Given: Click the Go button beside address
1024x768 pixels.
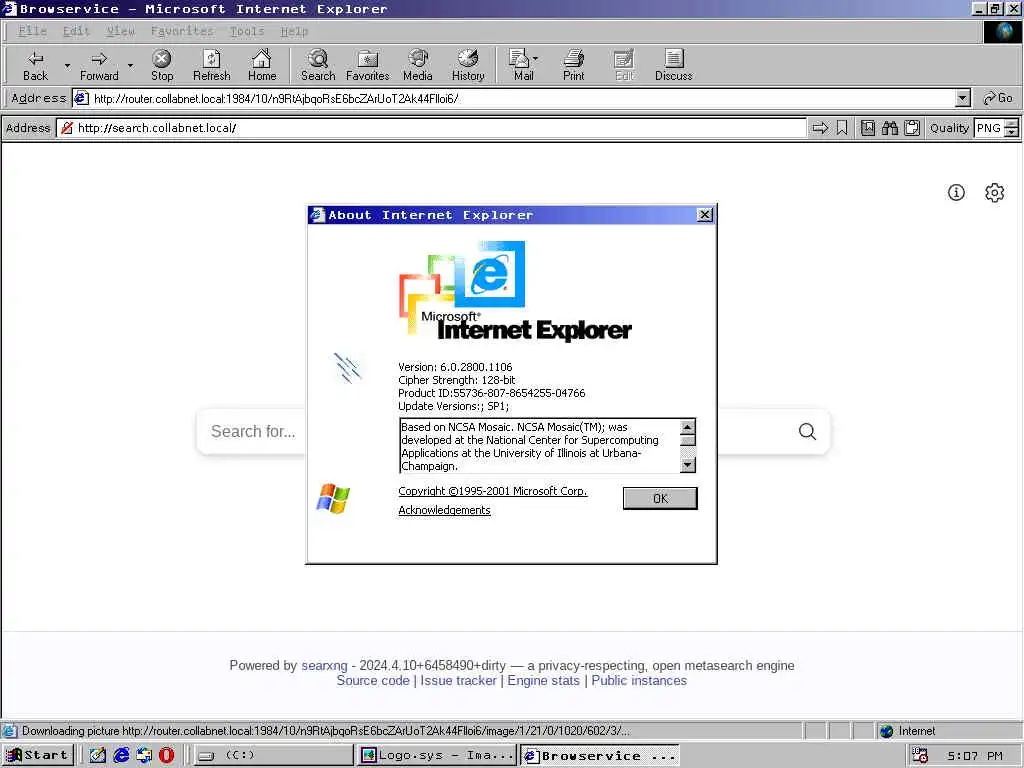Looking at the screenshot, I should pos(998,99).
